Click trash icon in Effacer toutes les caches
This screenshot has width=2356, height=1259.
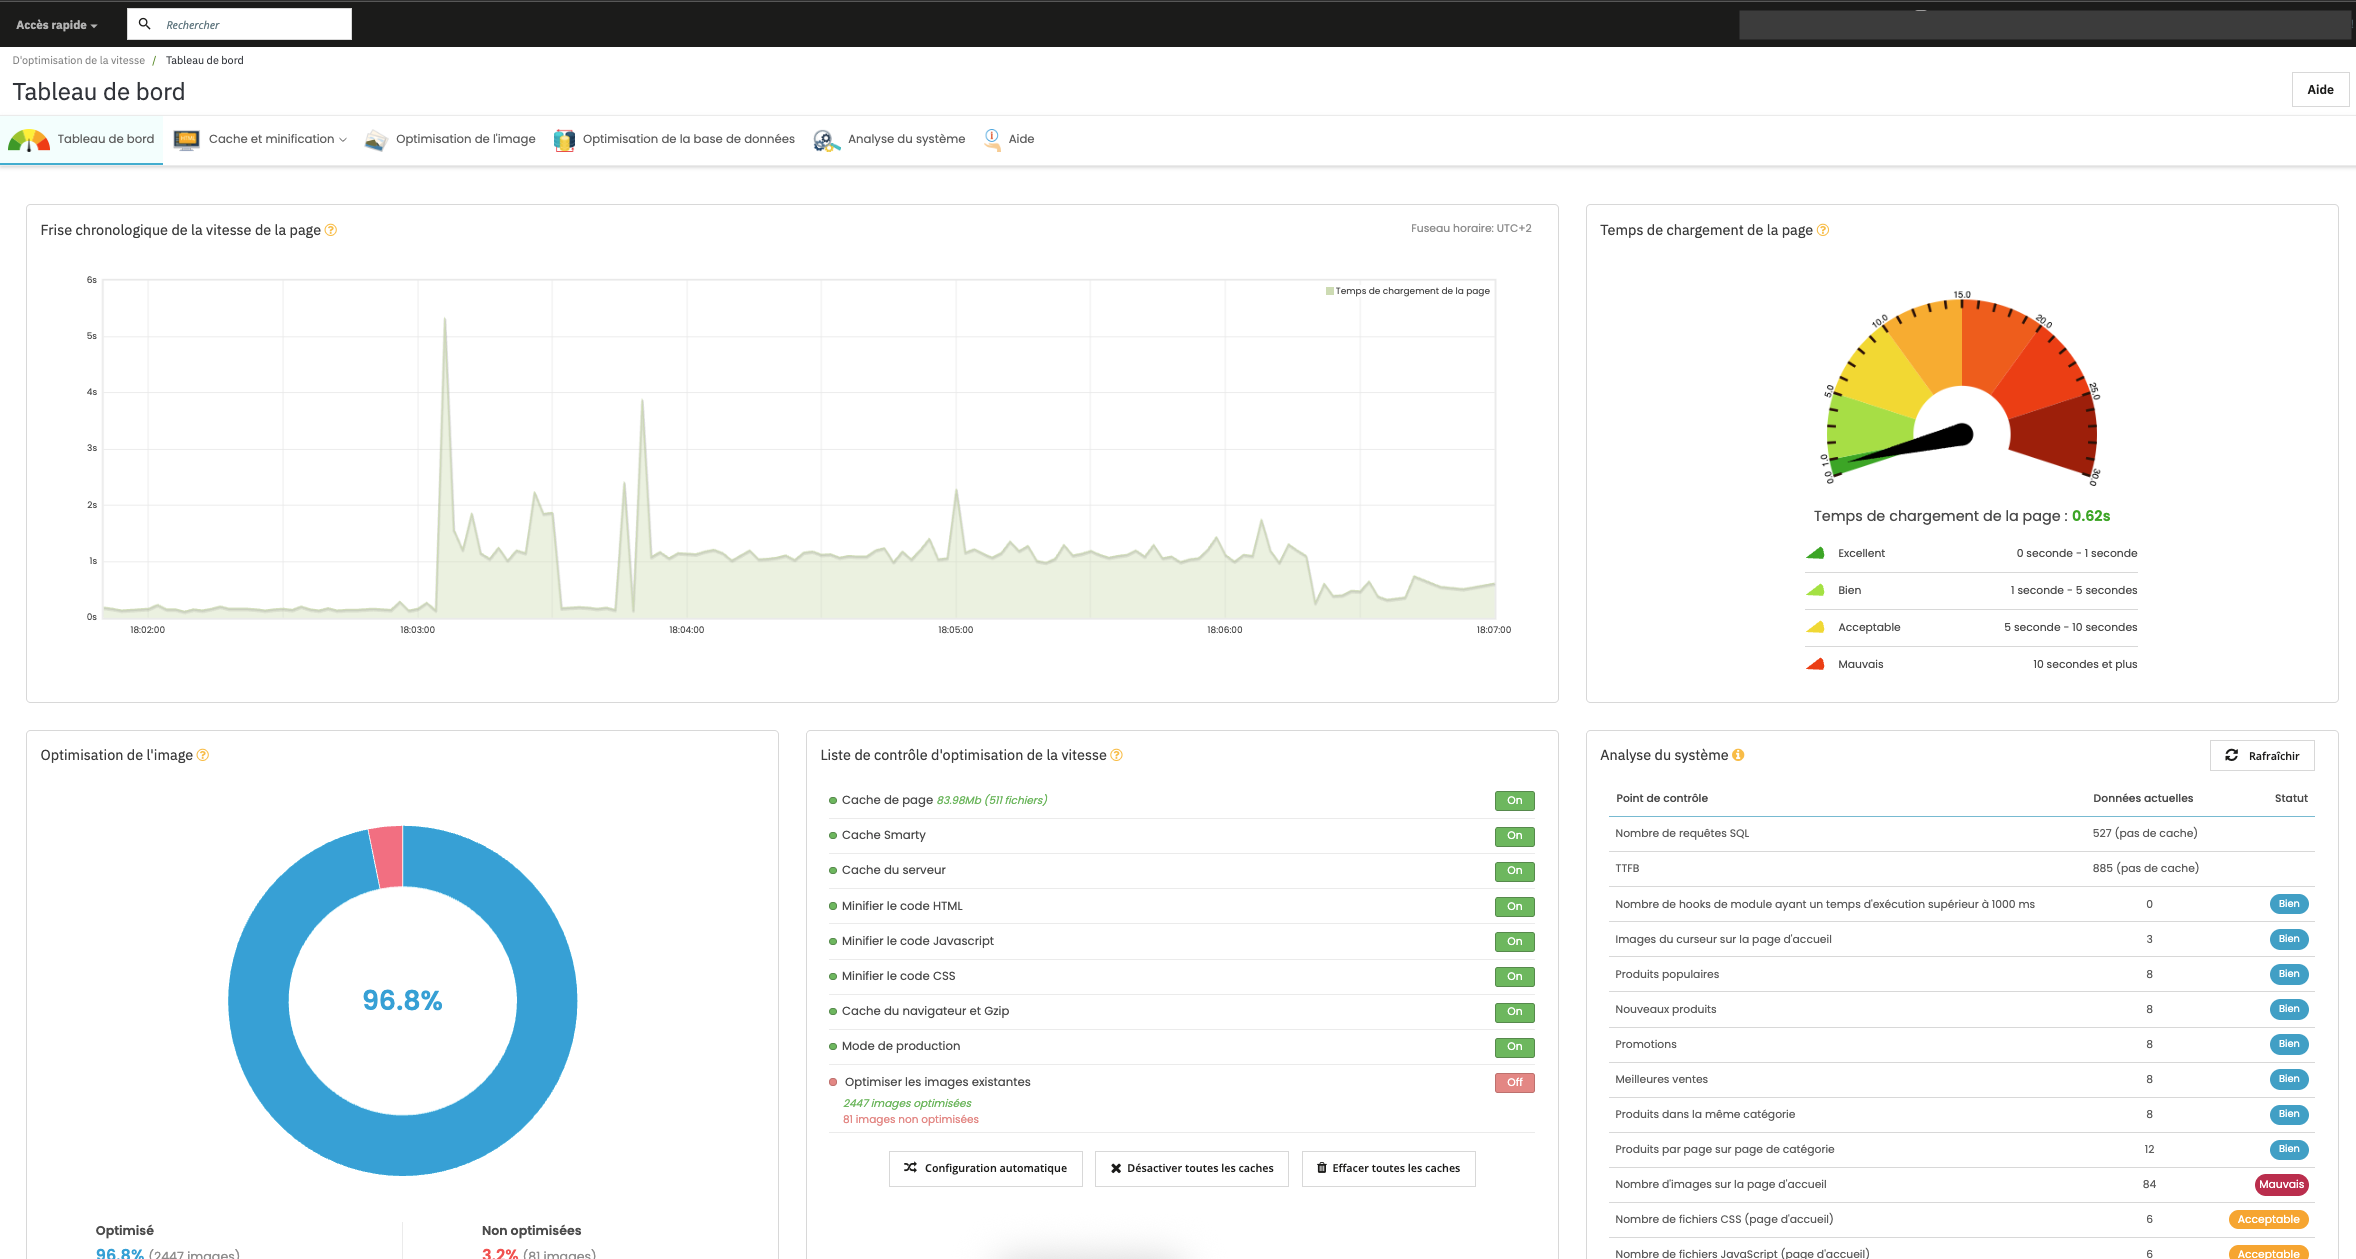(1322, 1168)
